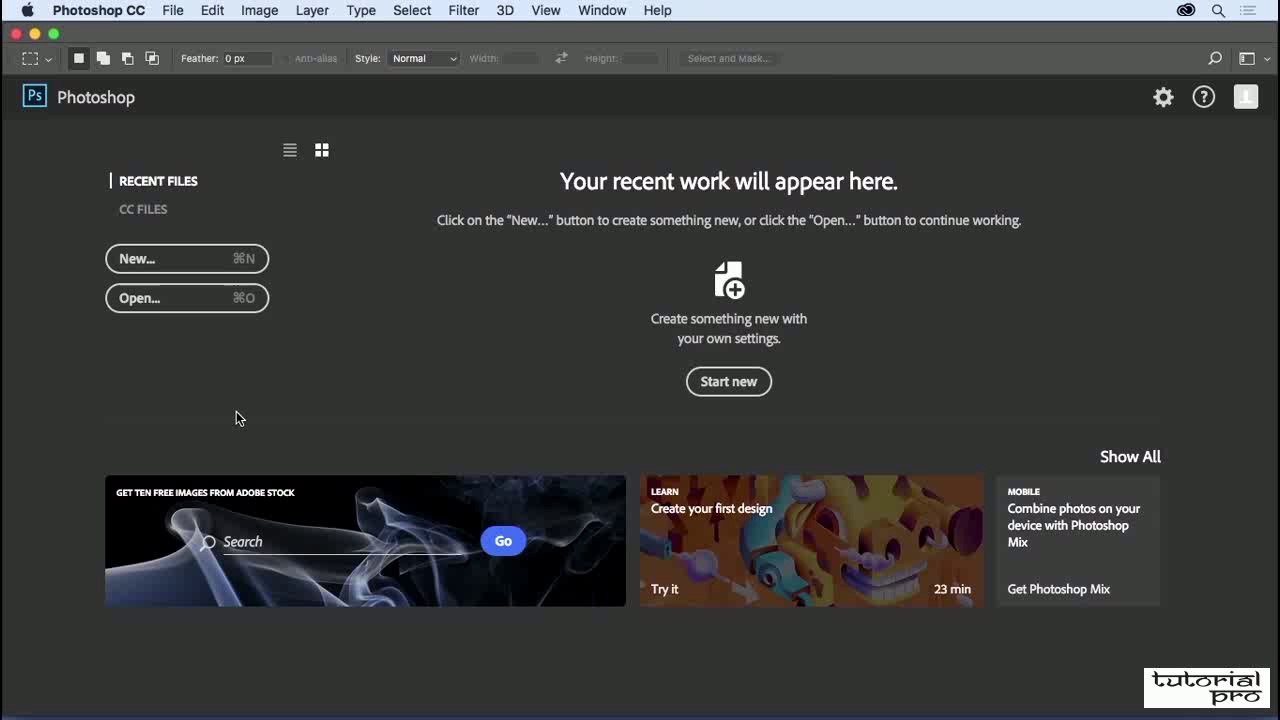The height and width of the screenshot is (720, 1280).
Task: Click the new document icon
Action: point(729,280)
